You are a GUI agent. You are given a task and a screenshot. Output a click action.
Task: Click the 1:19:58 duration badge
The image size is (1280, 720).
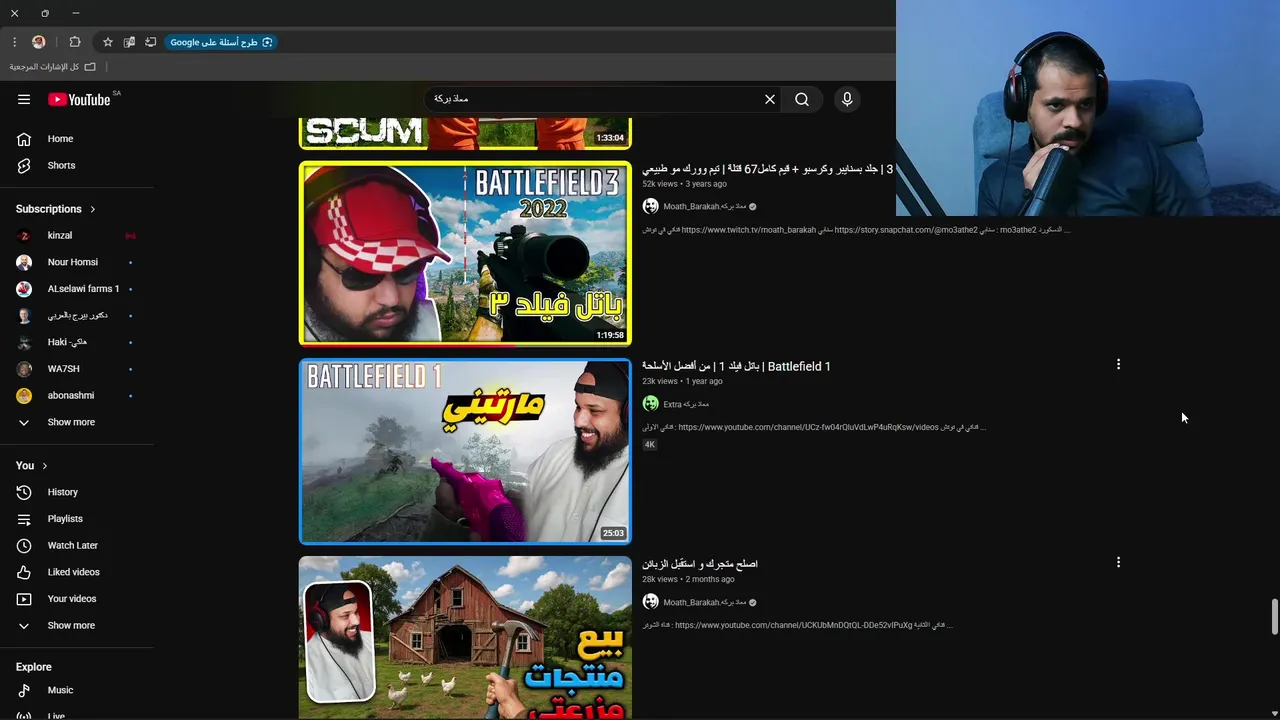point(610,335)
